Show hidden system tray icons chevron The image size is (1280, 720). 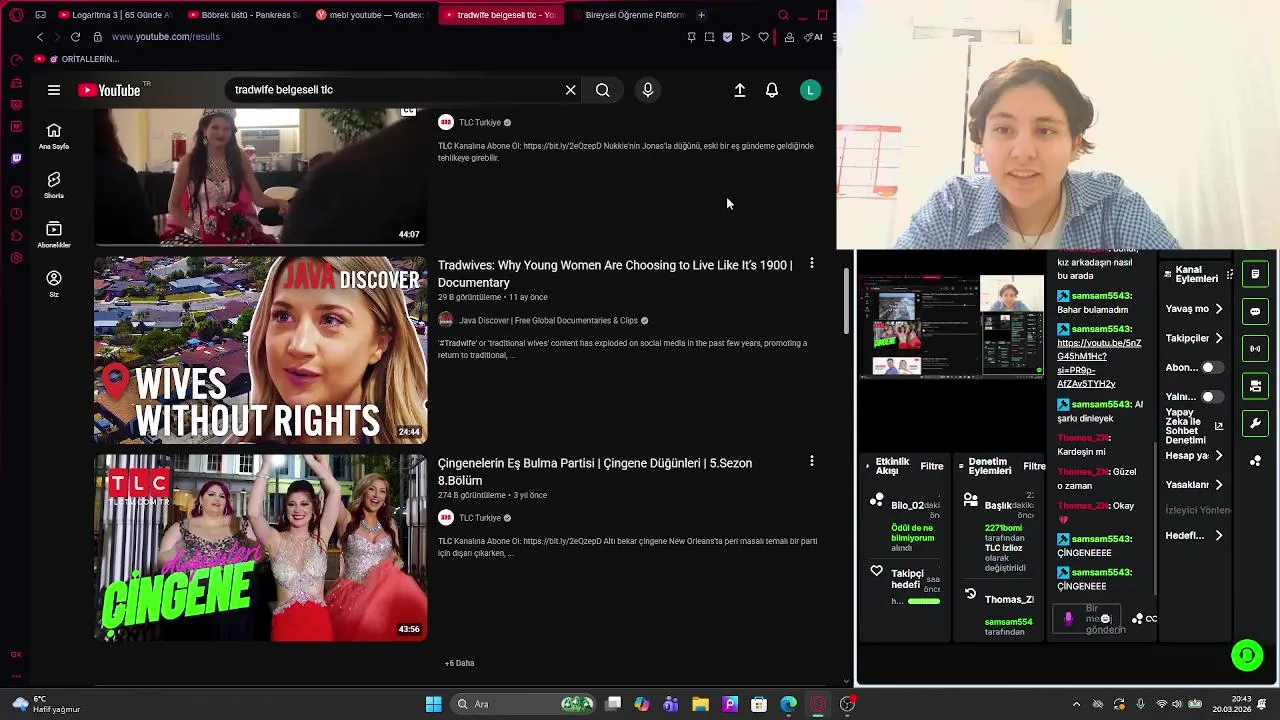1076,704
